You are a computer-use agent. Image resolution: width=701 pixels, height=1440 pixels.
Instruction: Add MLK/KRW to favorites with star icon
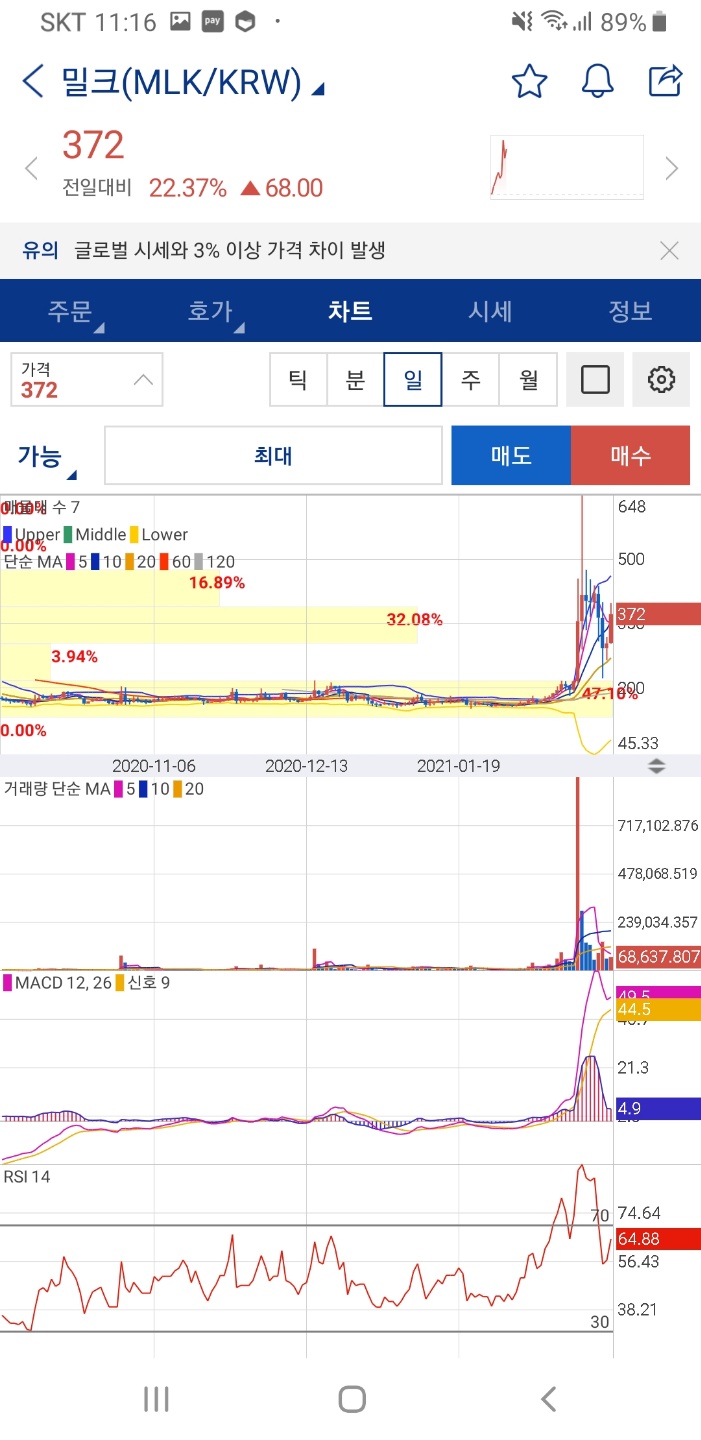[529, 81]
